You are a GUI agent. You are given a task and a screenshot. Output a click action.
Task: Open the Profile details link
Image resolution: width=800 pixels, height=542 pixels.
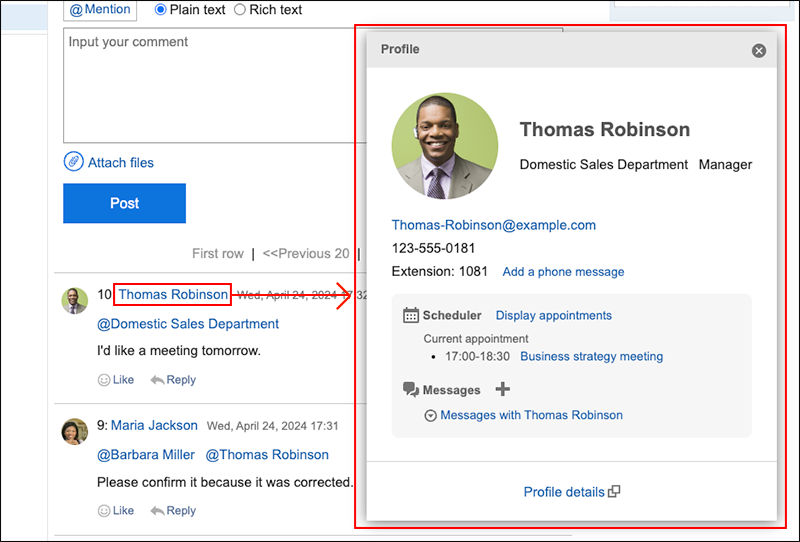pos(564,492)
